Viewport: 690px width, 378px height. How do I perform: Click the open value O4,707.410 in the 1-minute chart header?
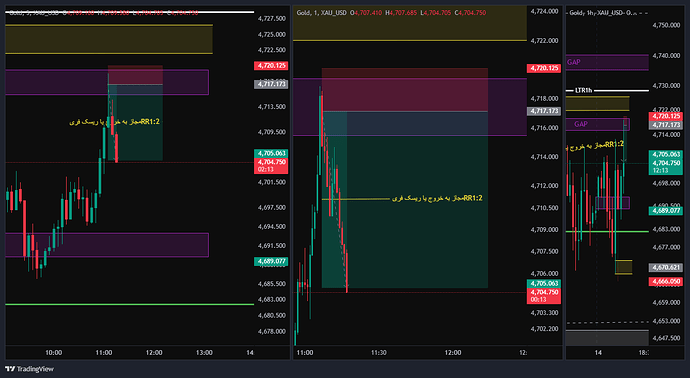coord(366,13)
